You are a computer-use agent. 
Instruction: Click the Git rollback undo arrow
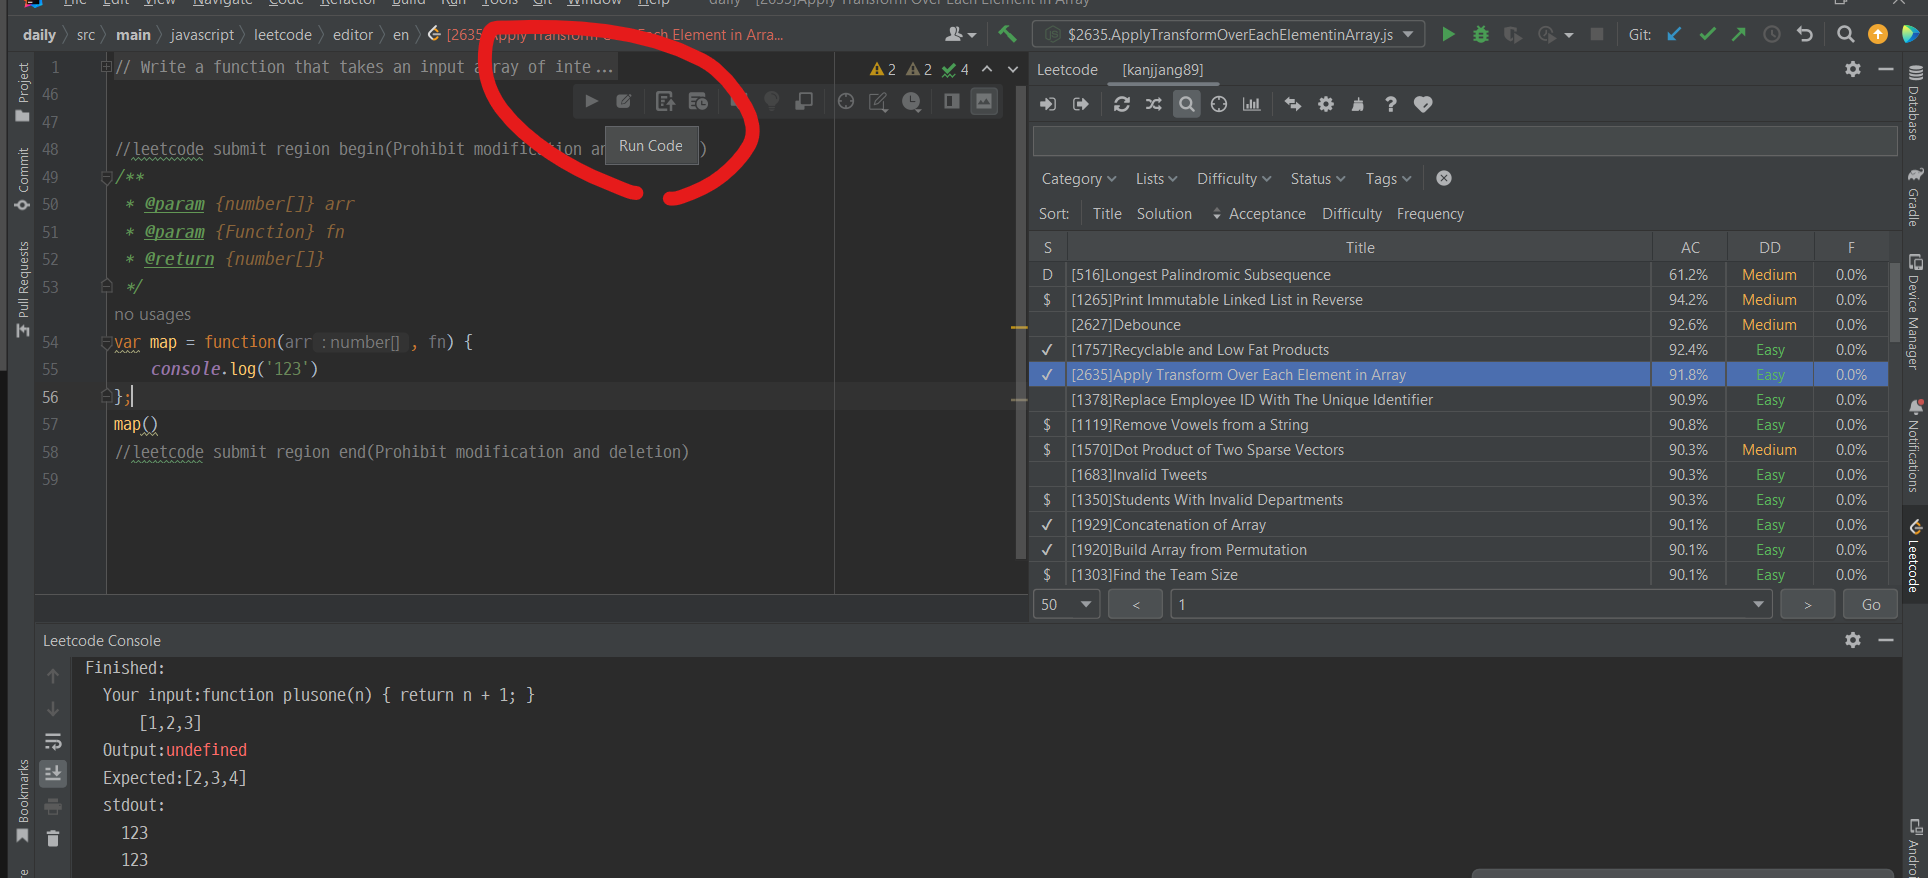click(1804, 34)
